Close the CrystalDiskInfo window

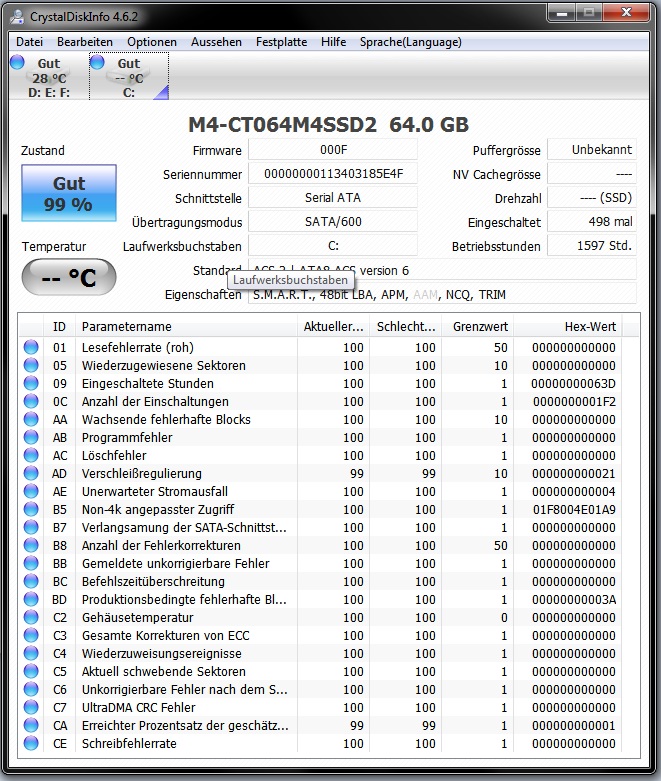[x=627, y=13]
